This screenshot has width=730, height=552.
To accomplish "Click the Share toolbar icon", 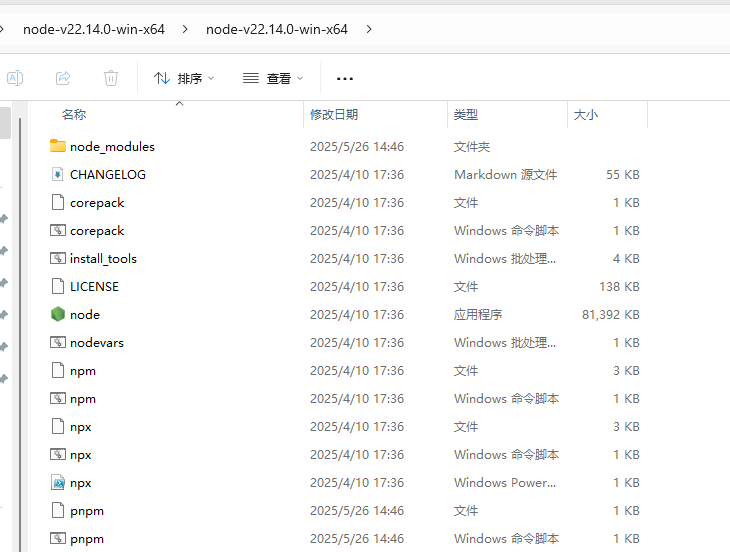I will pyautogui.click(x=63, y=78).
